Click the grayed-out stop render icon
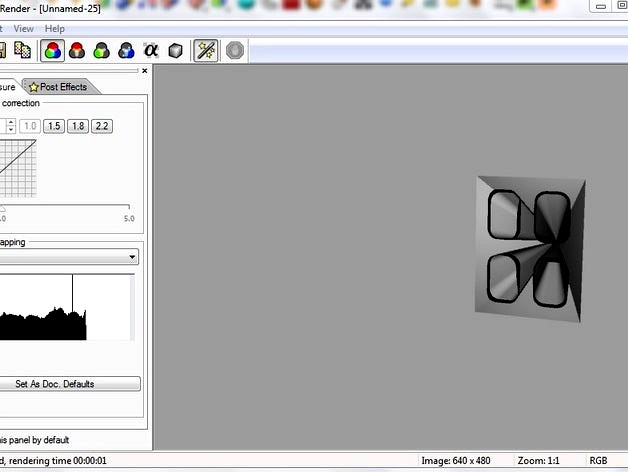Viewport: 628px width, 472px height. pyautogui.click(x=235, y=50)
